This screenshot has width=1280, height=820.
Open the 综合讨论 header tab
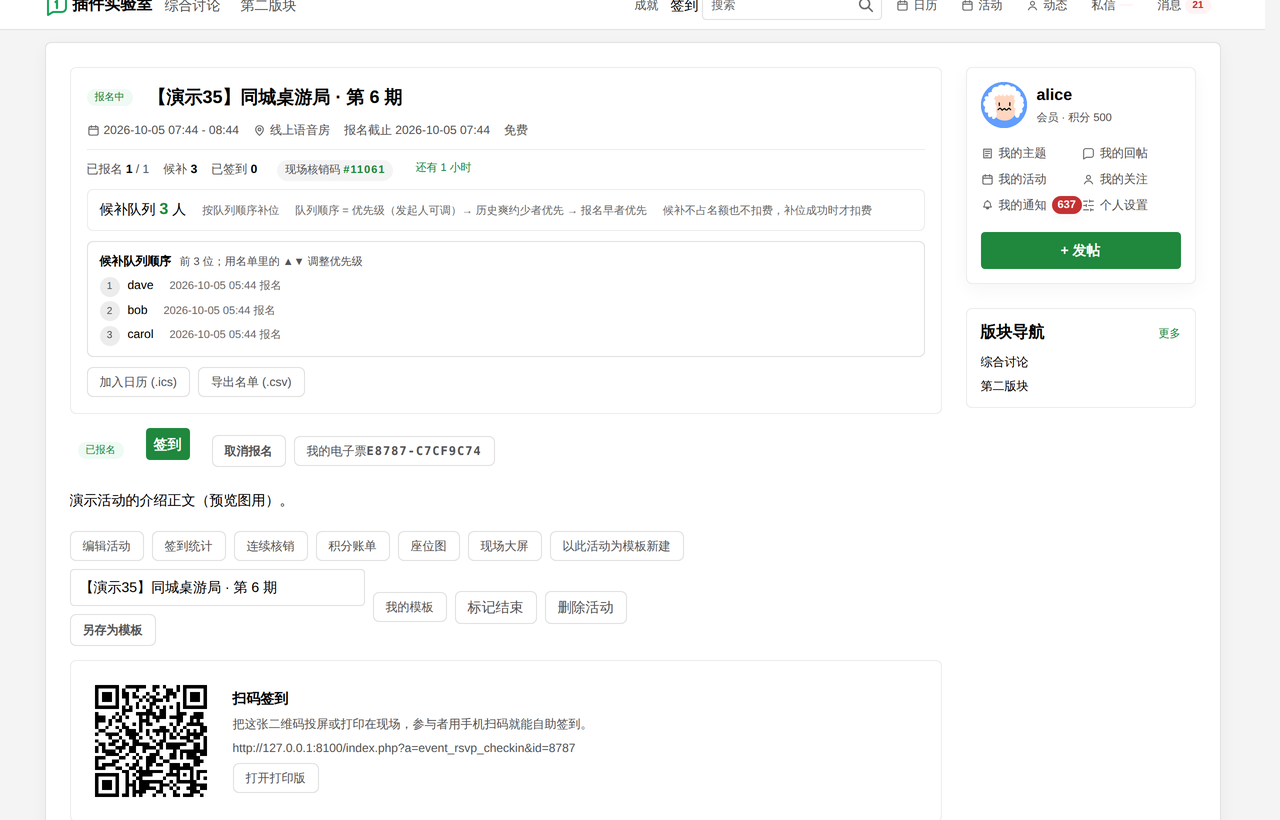[x=192, y=6]
